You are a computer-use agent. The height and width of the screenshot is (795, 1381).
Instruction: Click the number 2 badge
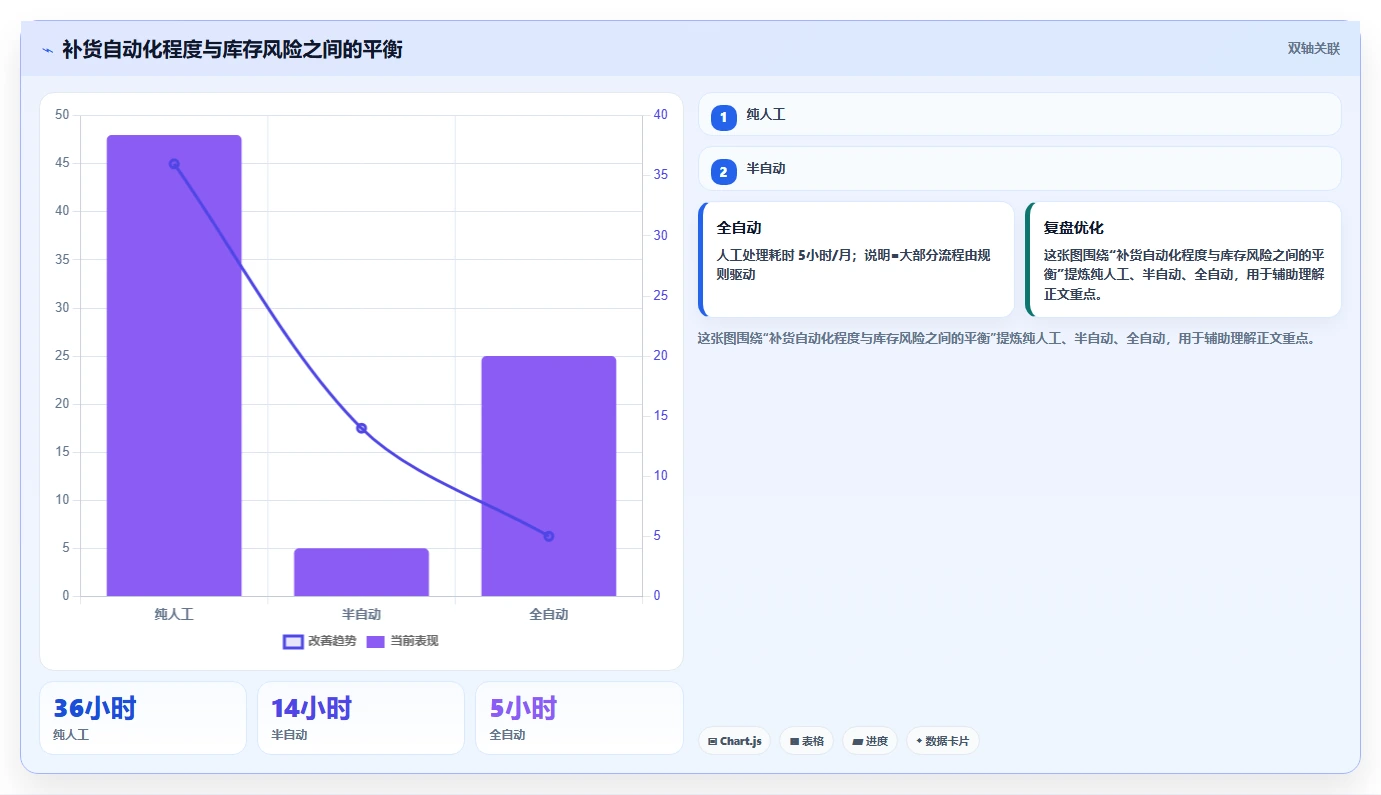pos(723,171)
